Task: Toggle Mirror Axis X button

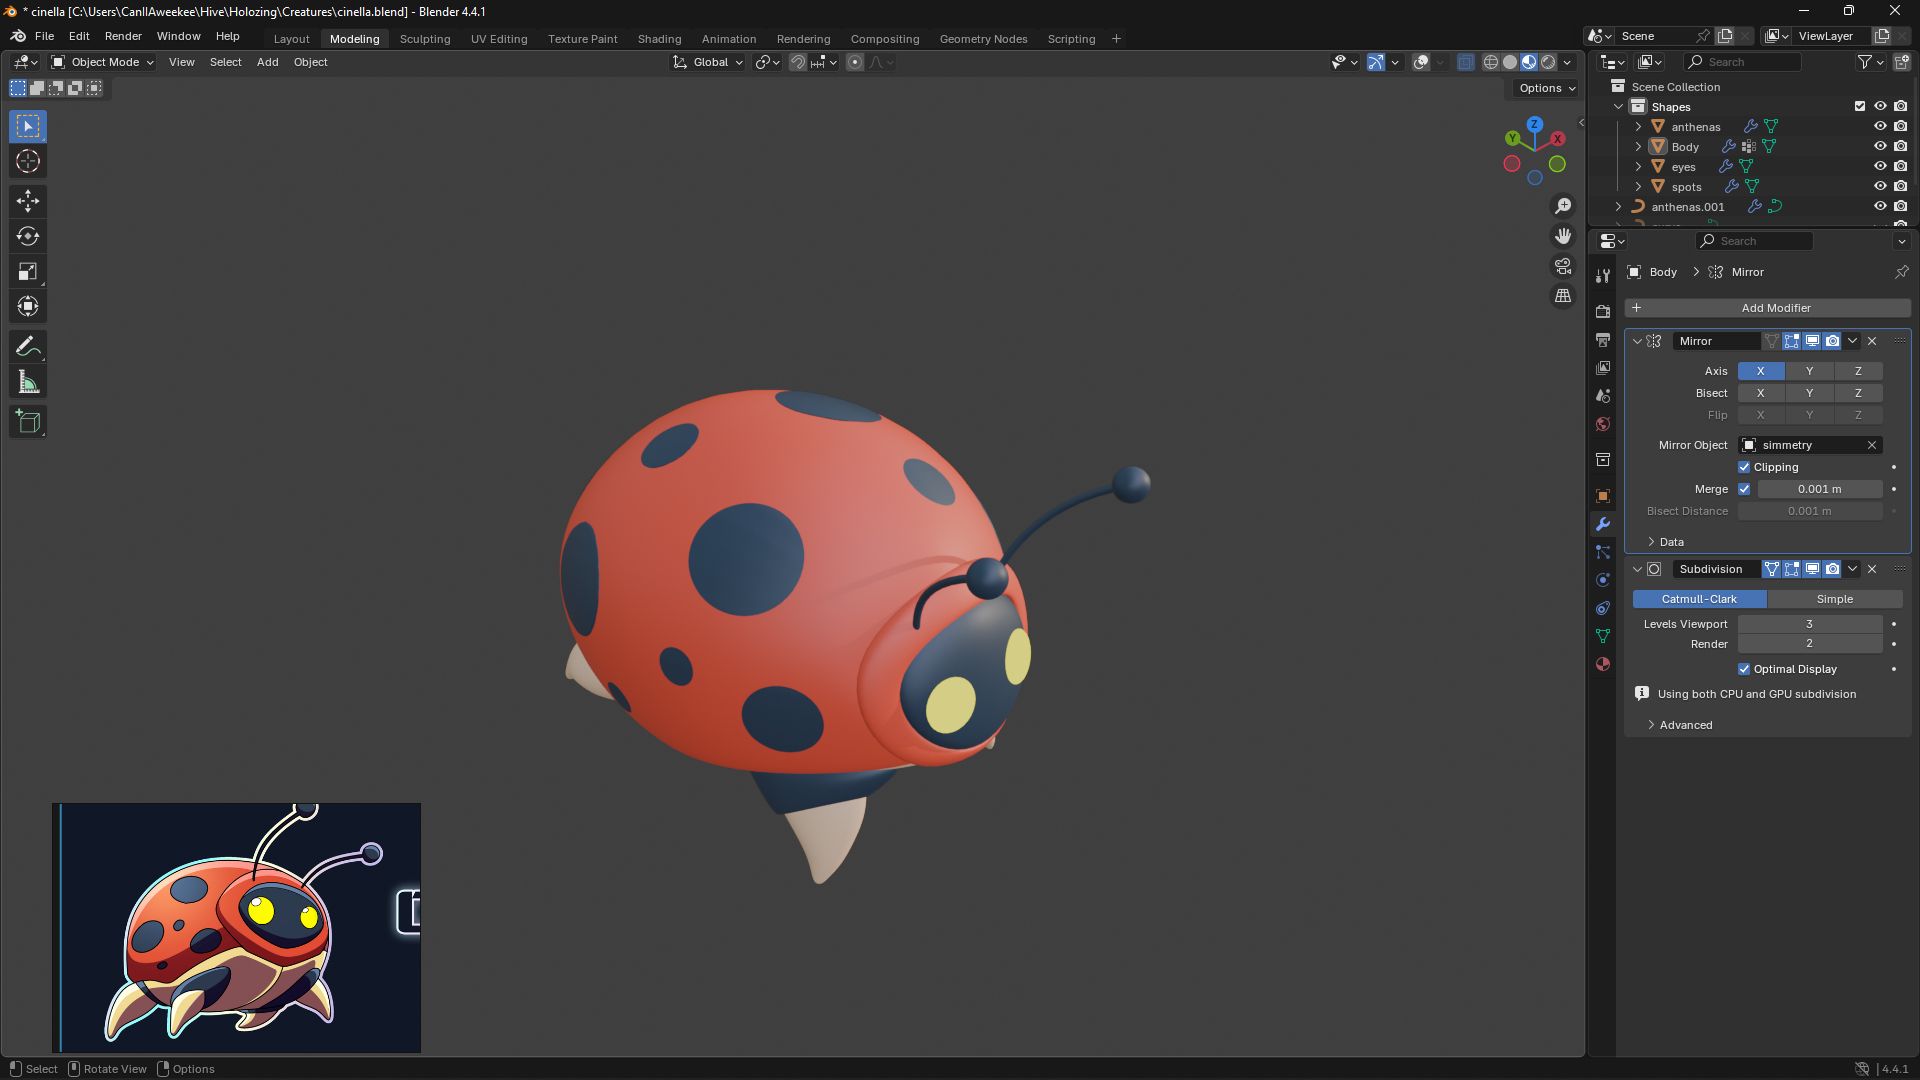Action: [1761, 371]
